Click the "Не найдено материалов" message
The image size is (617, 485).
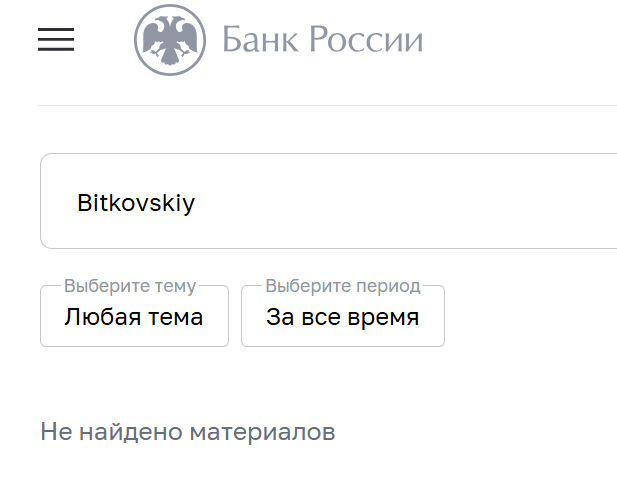tap(188, 432)
